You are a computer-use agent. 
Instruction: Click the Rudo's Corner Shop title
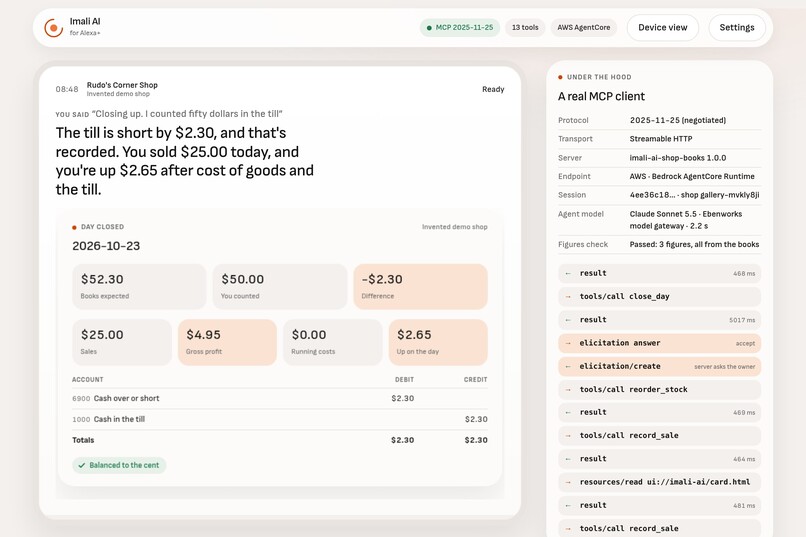[122, 85]
